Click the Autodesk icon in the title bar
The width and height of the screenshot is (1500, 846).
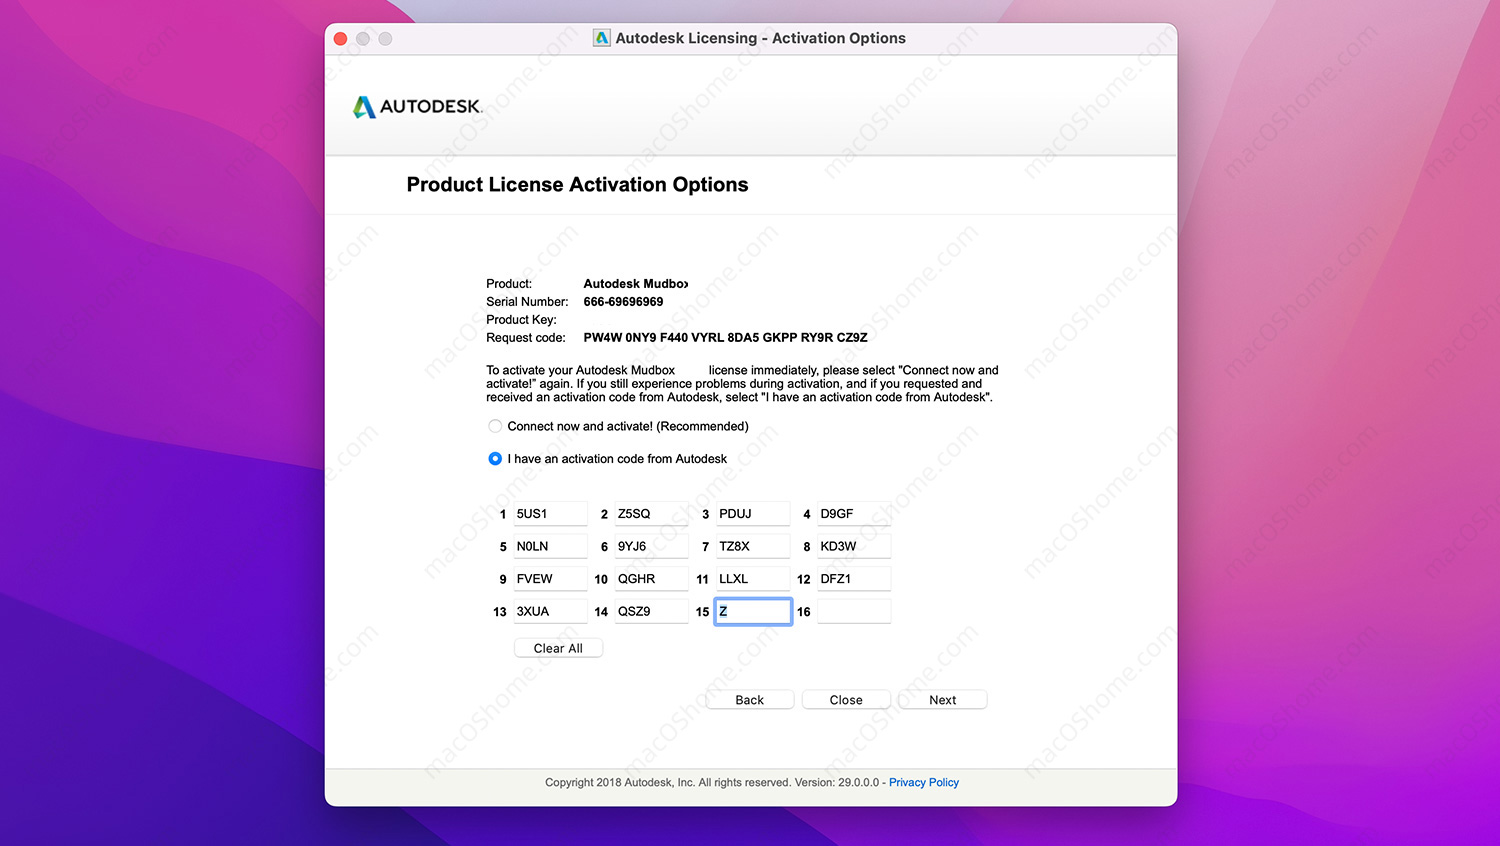pyautogui.click(x=602, y=37)
